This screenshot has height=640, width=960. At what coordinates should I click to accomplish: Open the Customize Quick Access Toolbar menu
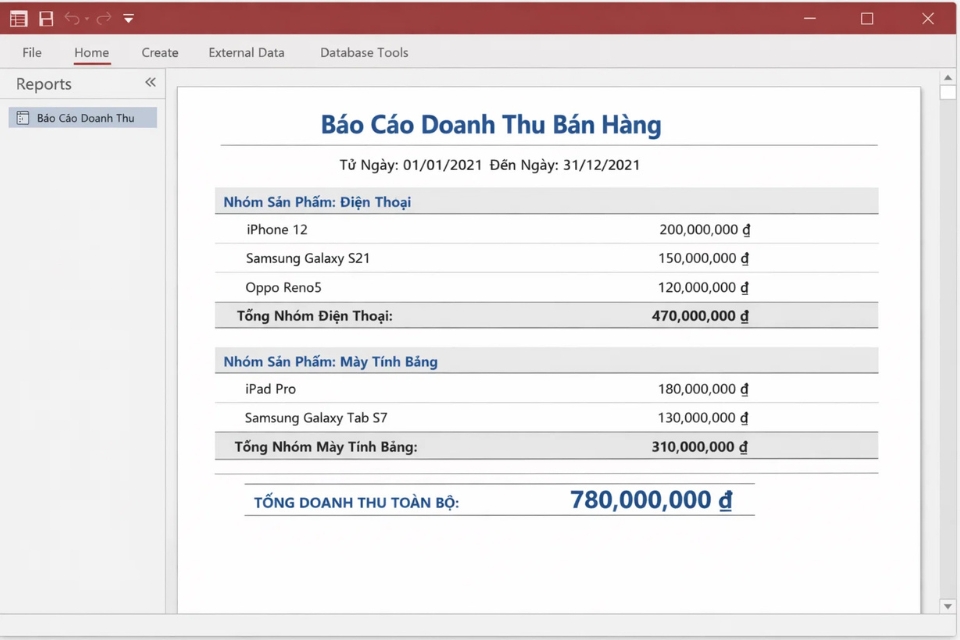(x=128, y=17)
